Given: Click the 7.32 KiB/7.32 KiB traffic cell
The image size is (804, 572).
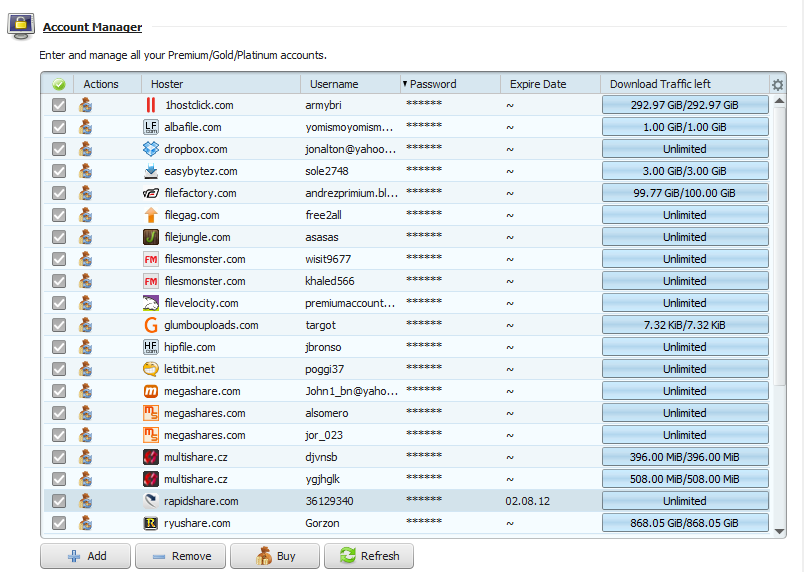Looking at the screenshot, I should pyautogui.click(x=685, y=325).
